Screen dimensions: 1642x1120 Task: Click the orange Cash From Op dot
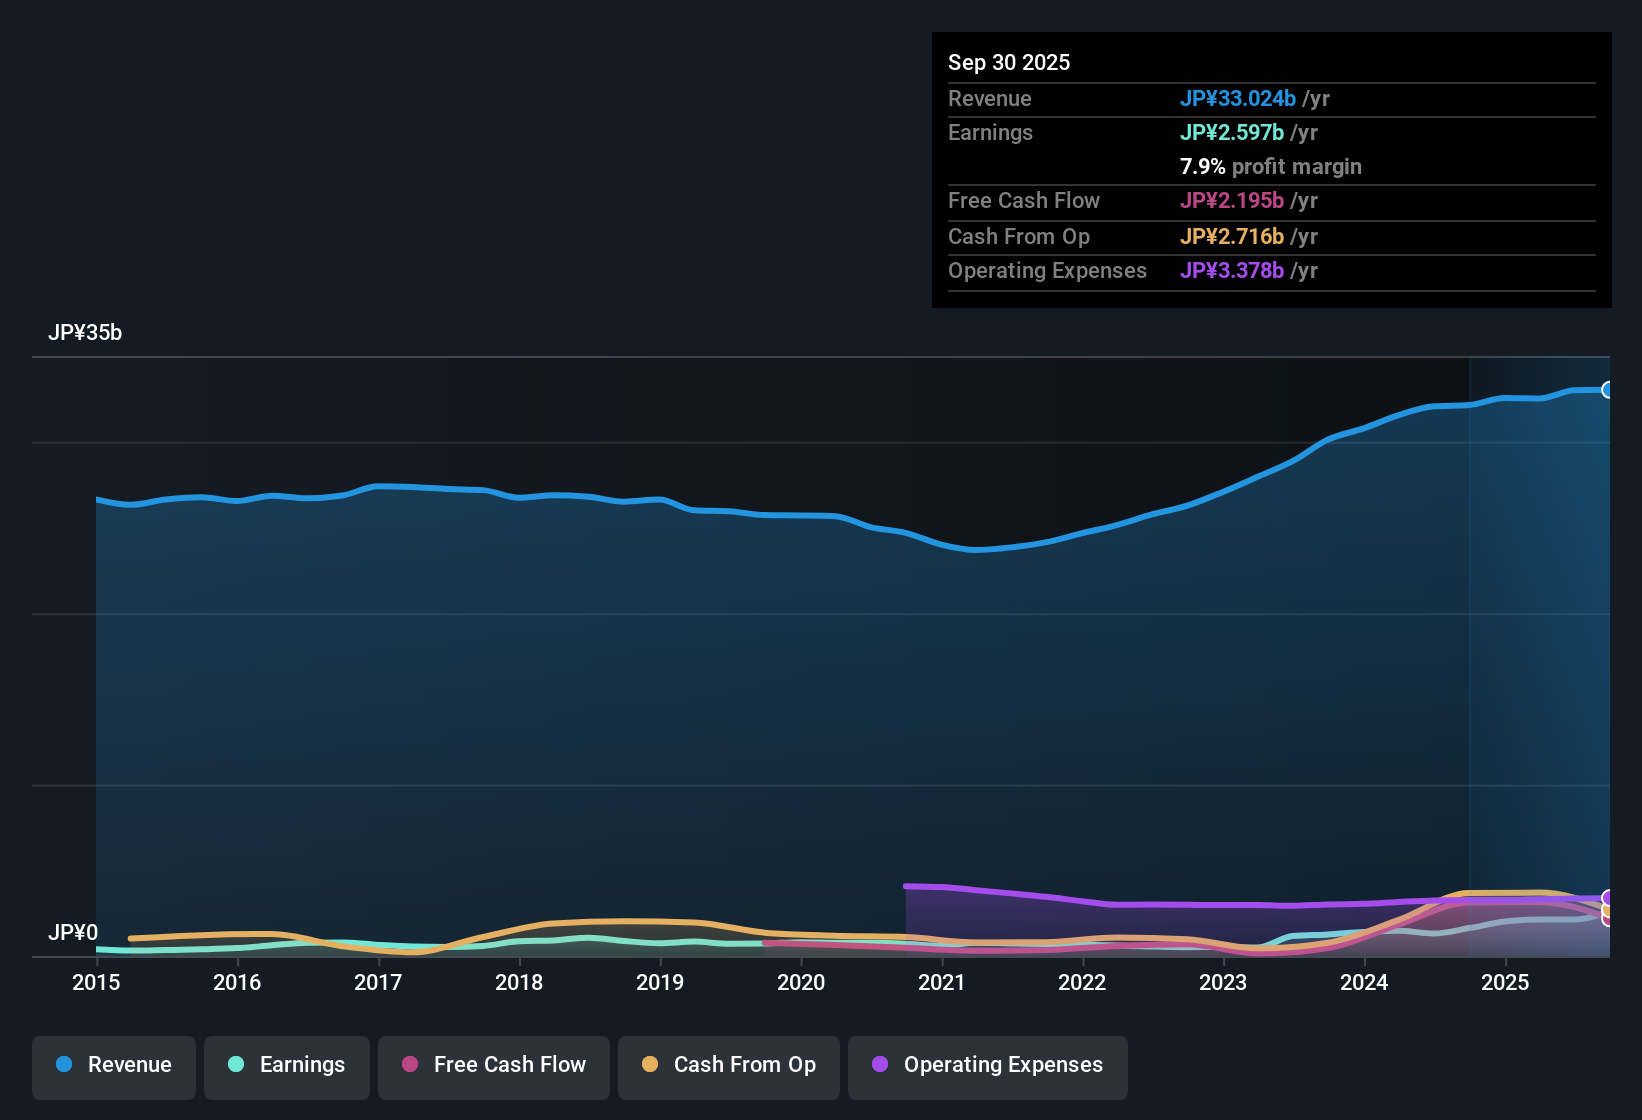(650, 1066)
